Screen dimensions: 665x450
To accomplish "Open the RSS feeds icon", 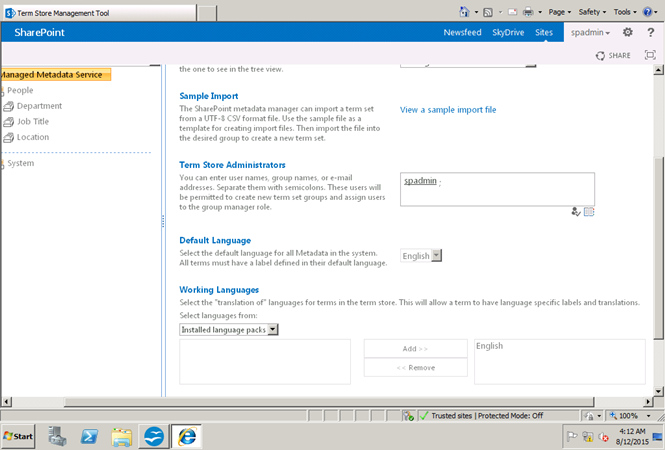I will click(488, 12).
